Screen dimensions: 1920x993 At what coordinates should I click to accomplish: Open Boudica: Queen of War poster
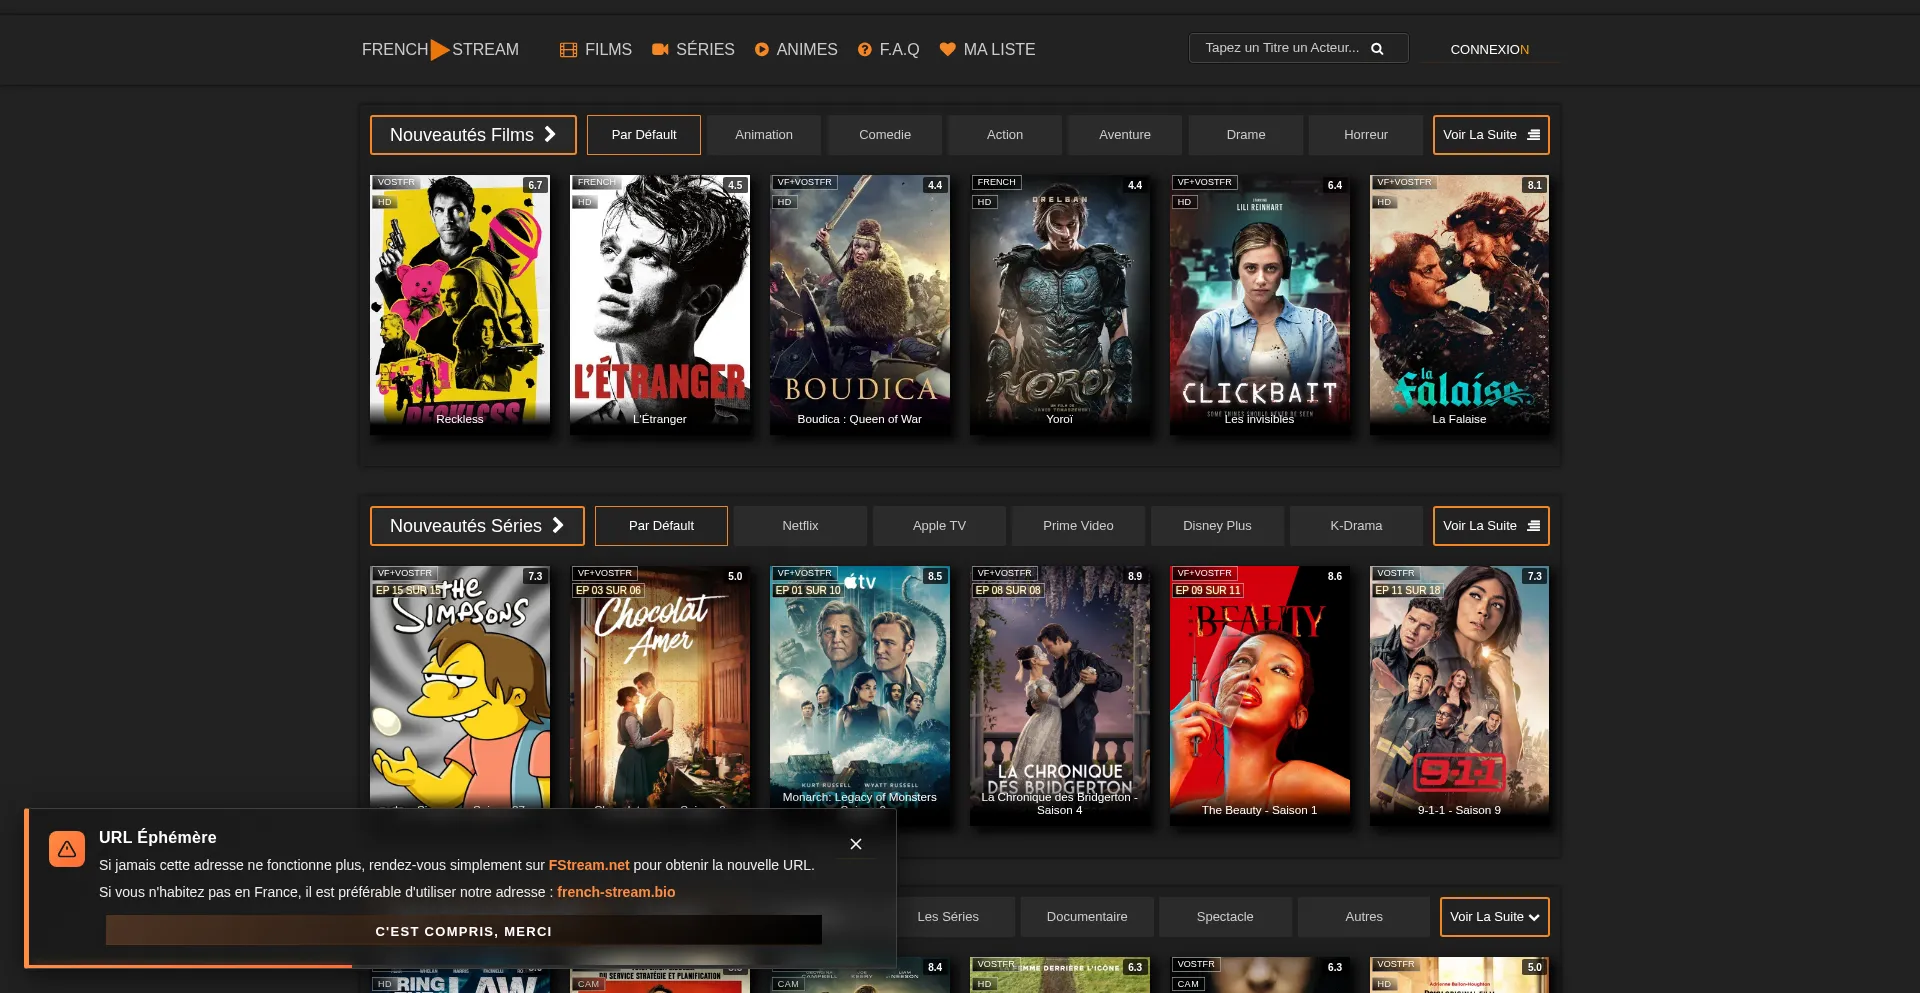point(860,304)
